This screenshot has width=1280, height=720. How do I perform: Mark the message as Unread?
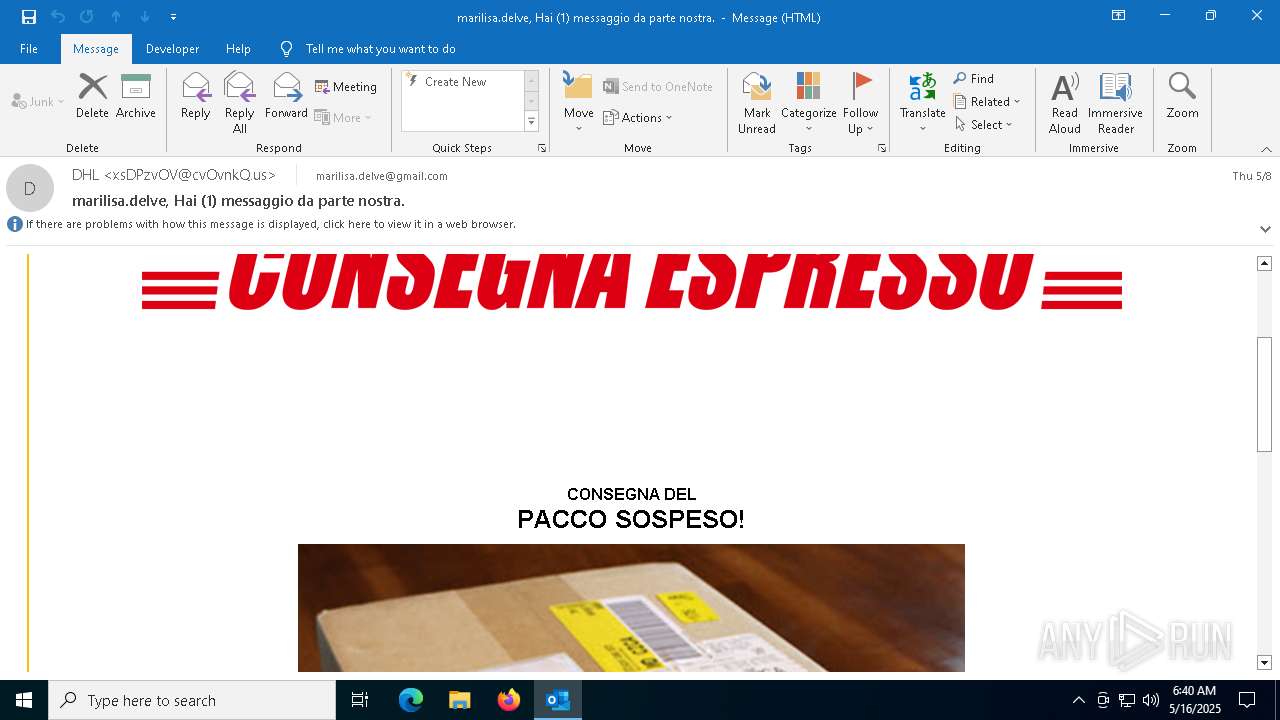tap(757, 103)
